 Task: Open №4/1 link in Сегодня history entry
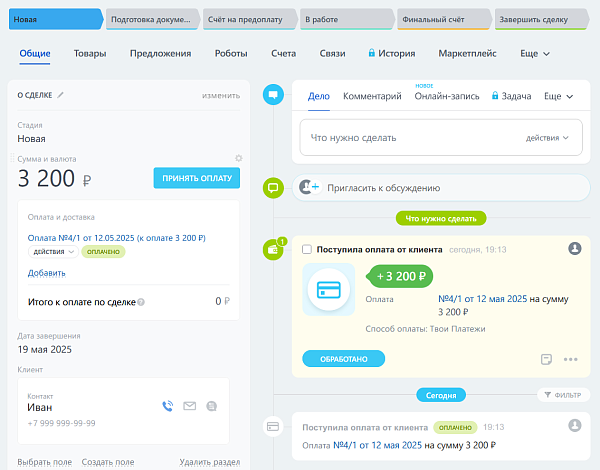point(377,445)
